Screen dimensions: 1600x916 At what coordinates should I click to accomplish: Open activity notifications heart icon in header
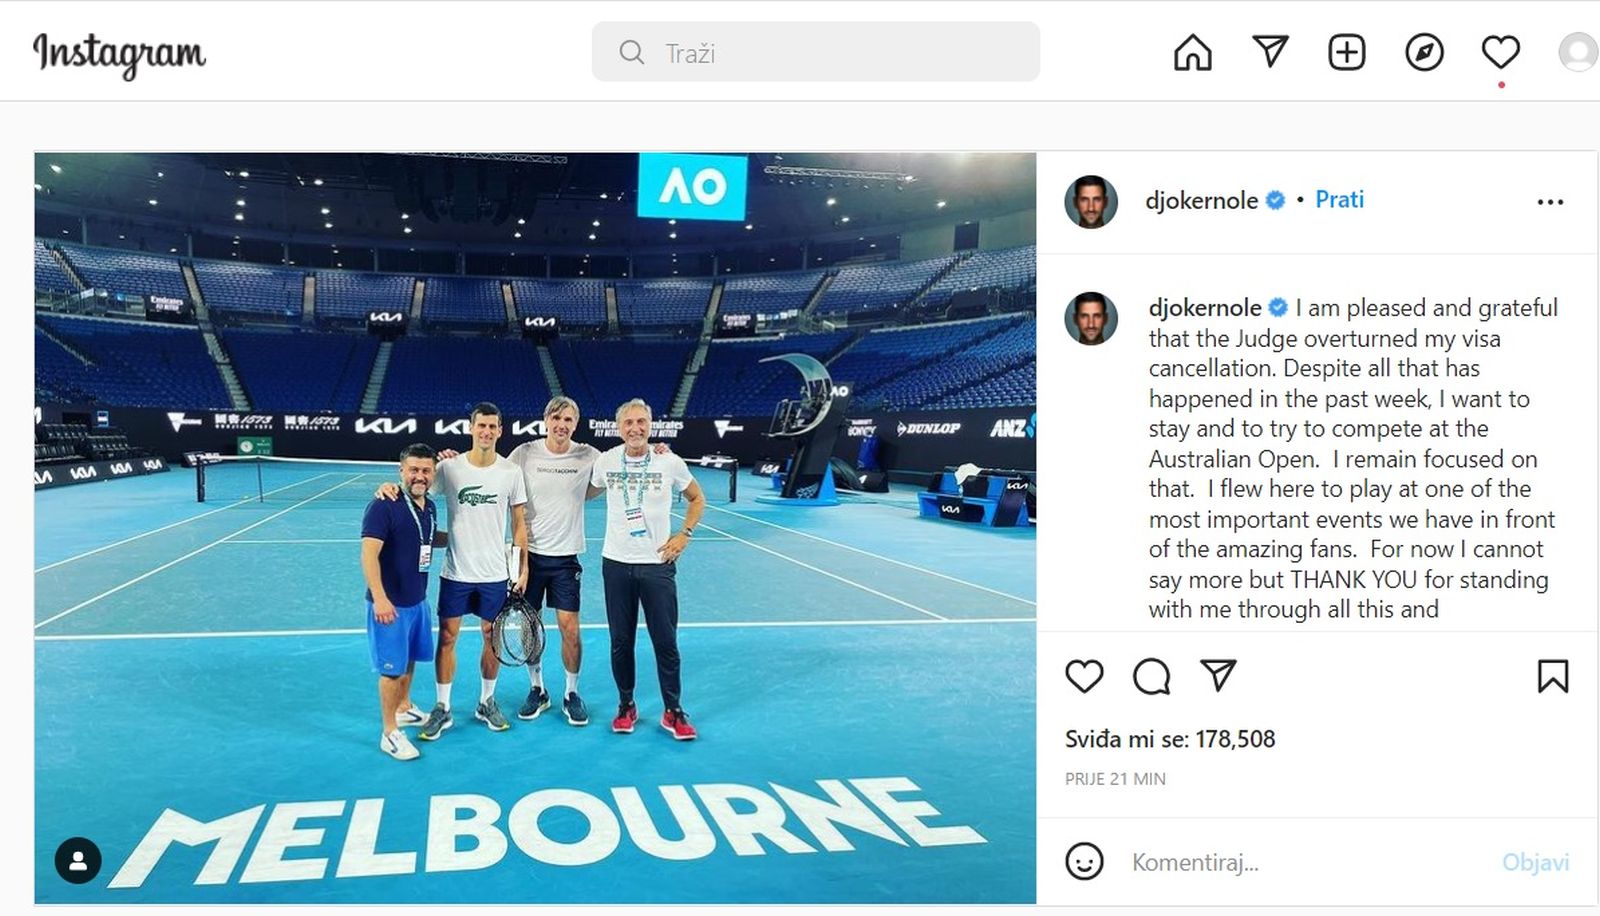1501,52
